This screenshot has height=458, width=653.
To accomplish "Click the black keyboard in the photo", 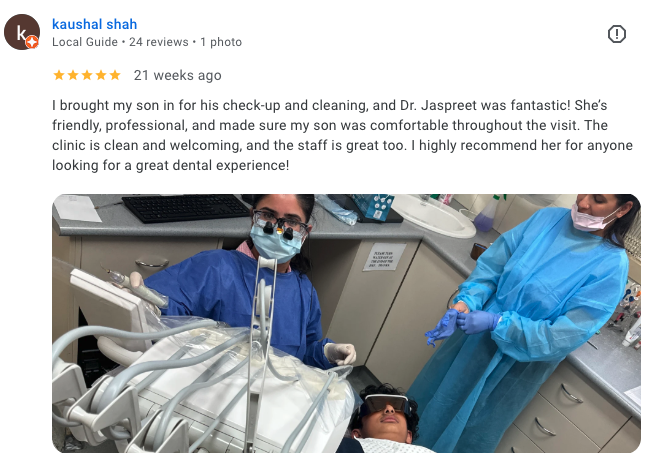I will point(186,207).
